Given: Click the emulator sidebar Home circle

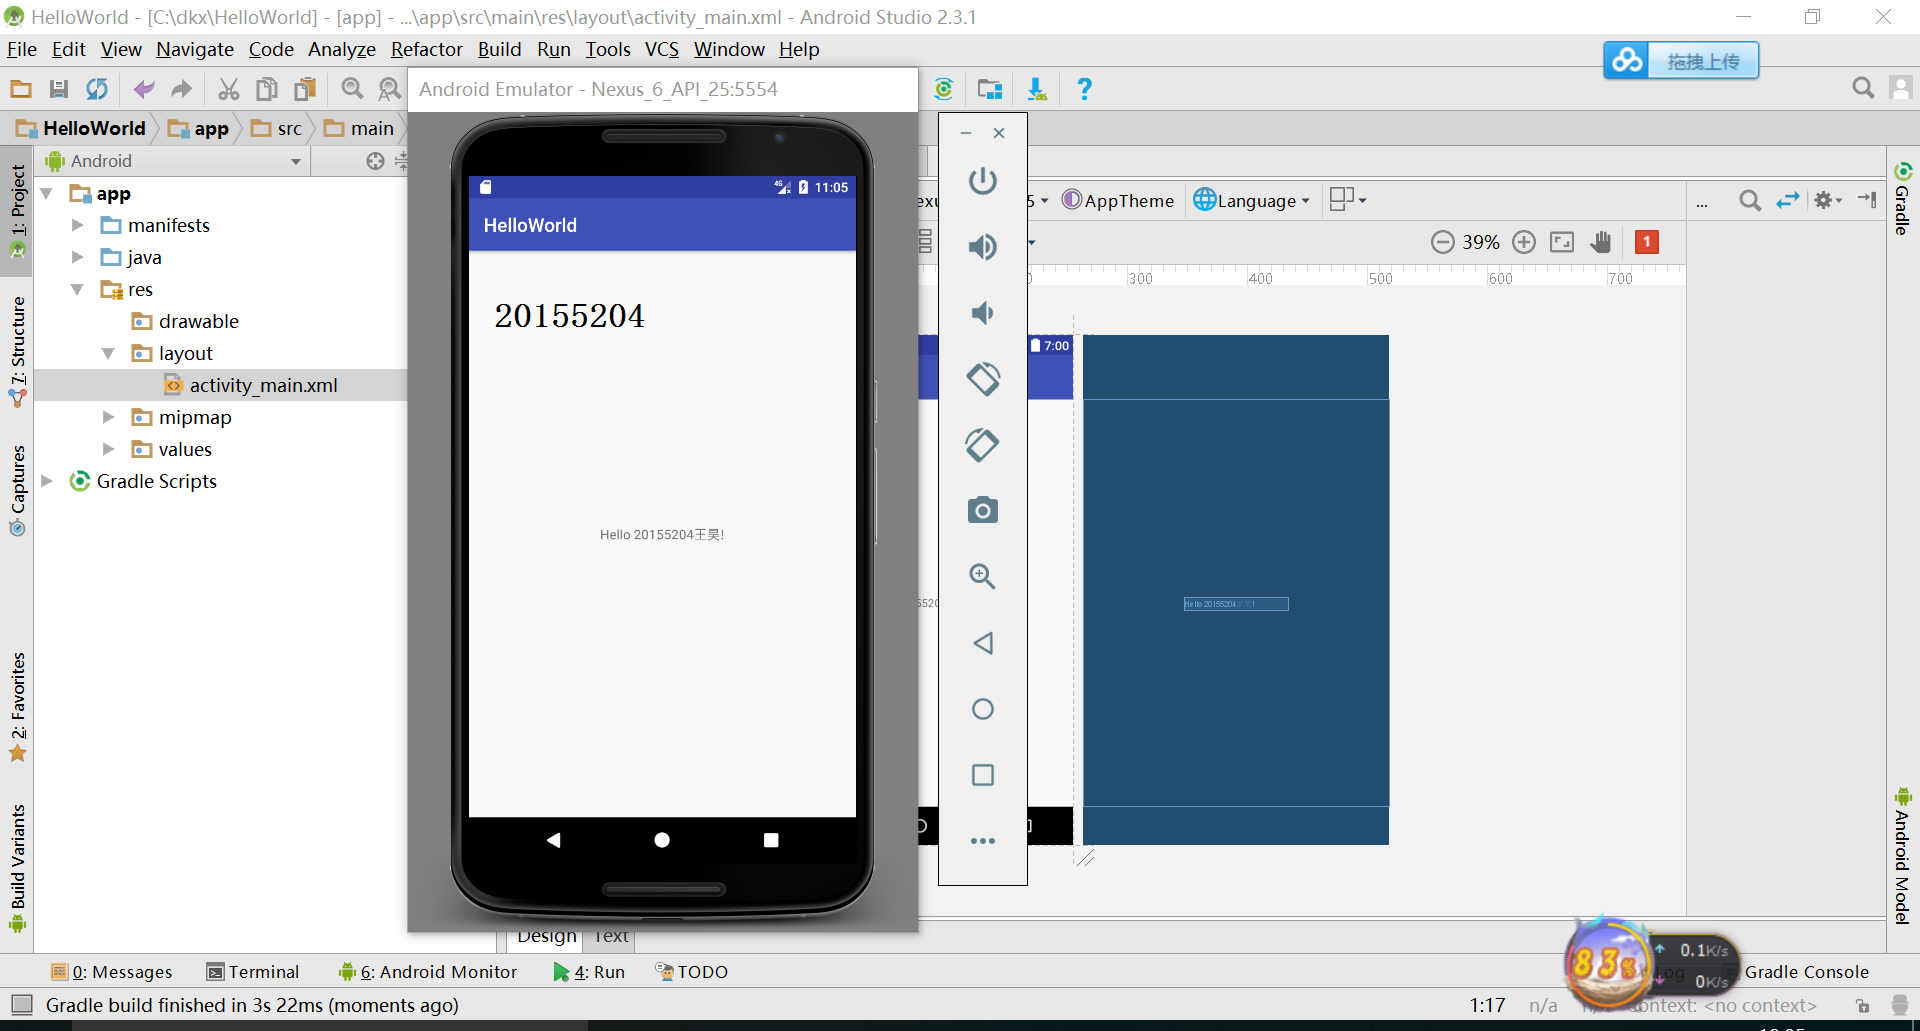Looking at the screenshot, I should coord(983,709).
